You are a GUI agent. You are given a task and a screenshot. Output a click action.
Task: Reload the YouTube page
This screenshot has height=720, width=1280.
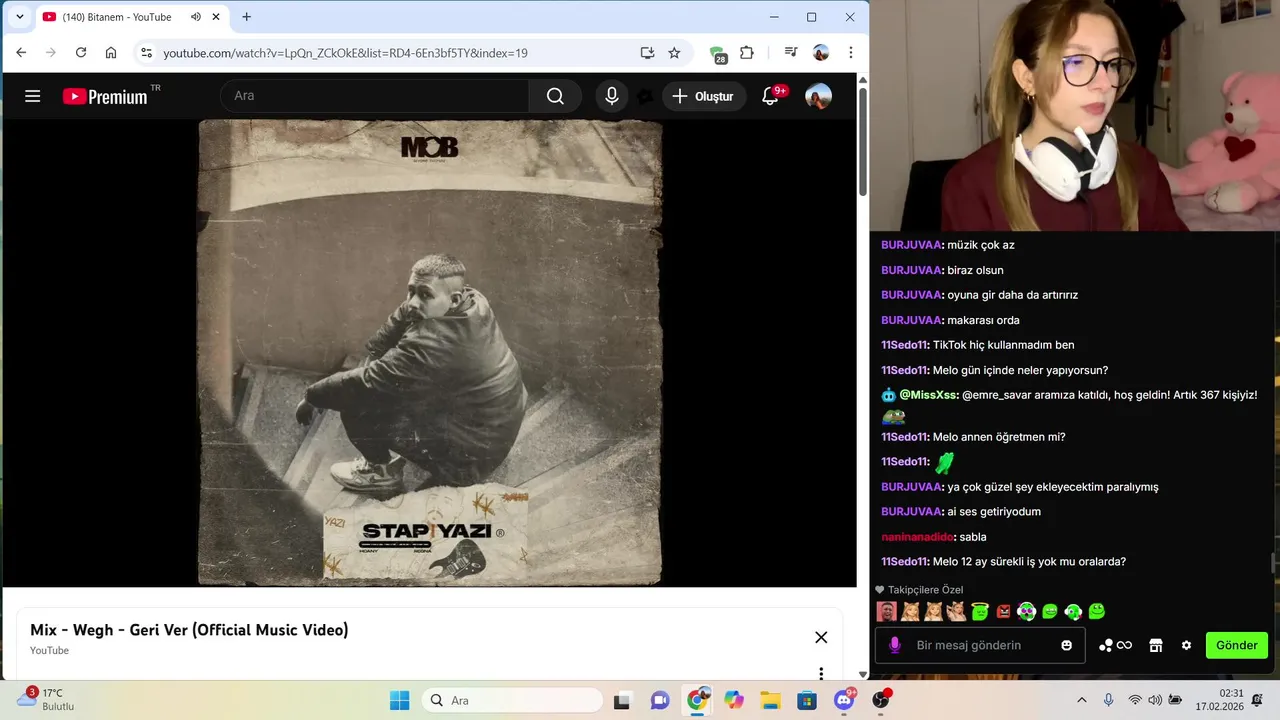[x=81, y=53]
